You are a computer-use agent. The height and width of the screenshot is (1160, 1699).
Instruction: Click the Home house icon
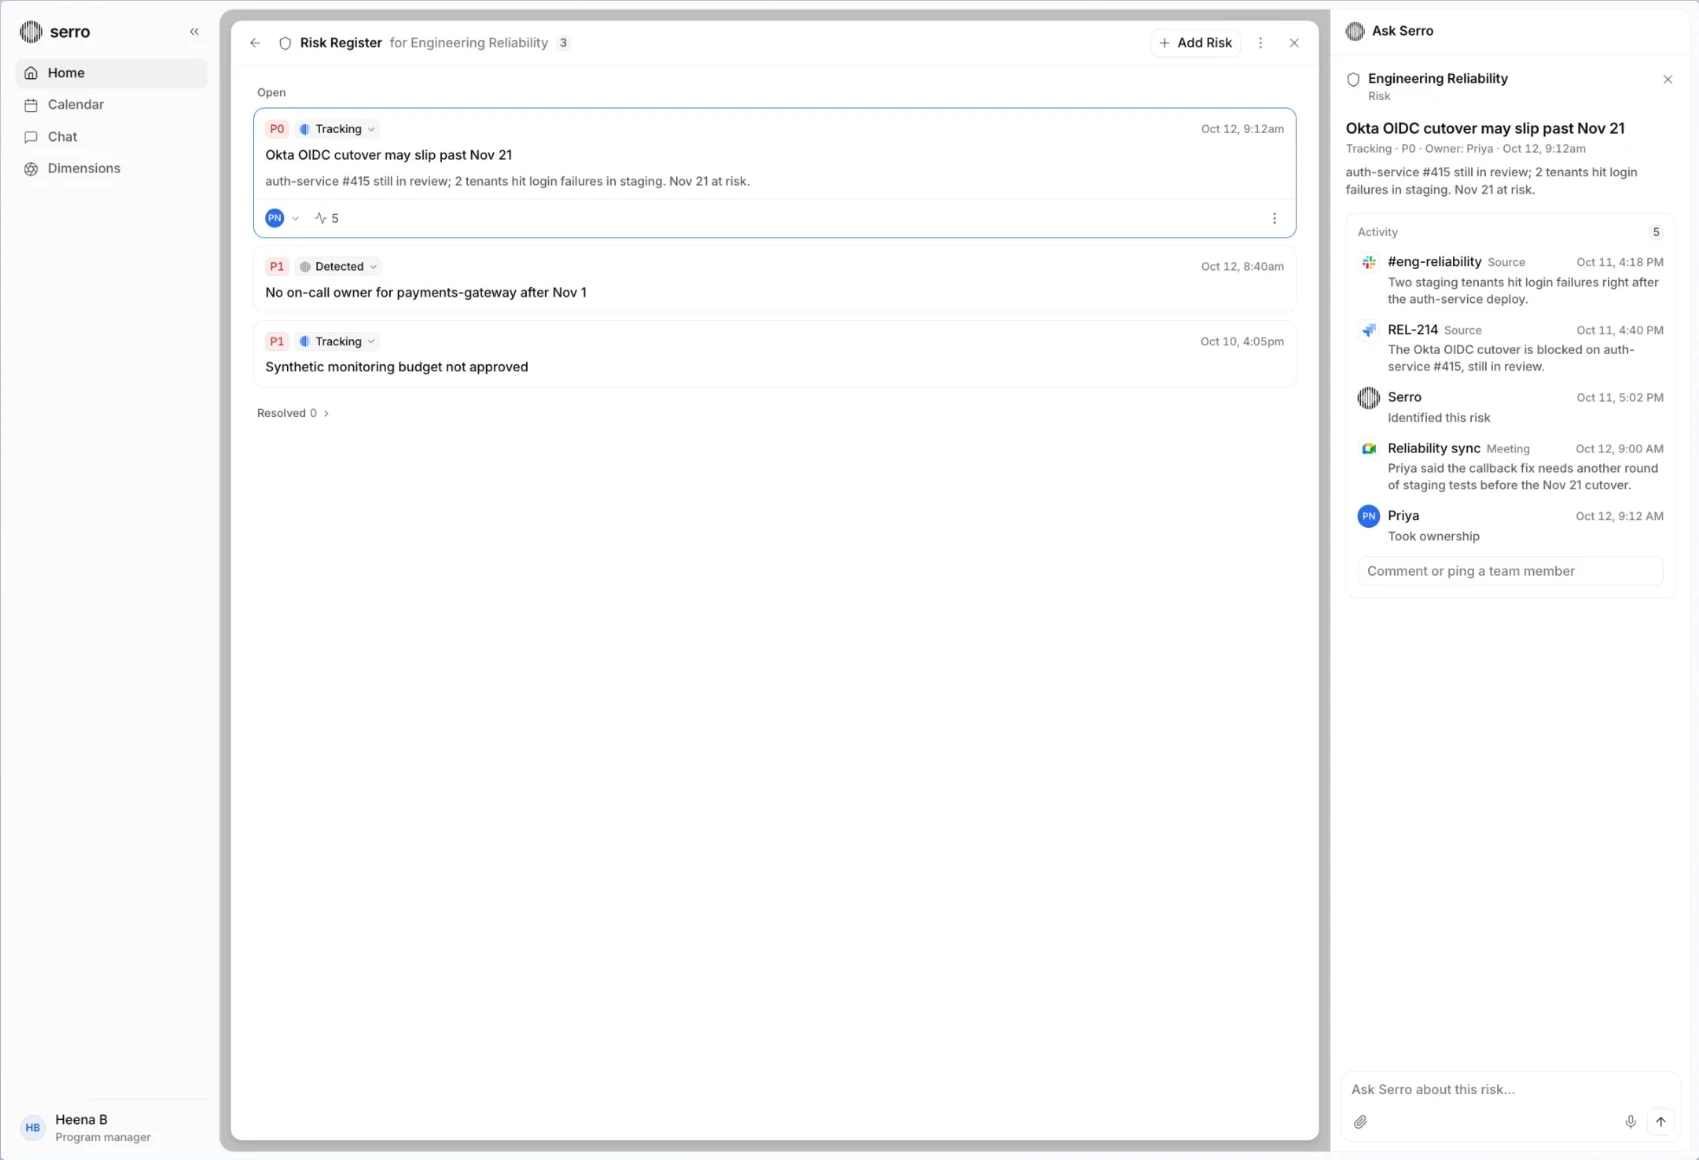click(31, 73)
